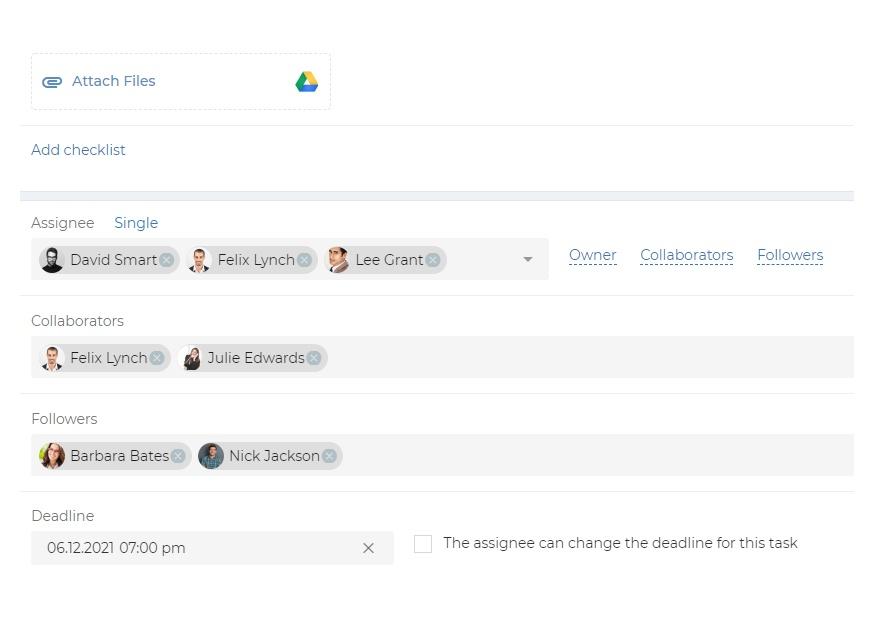Switch assignee mode via Single link
This screenshot has height=621, width=874.
(136, 223)
